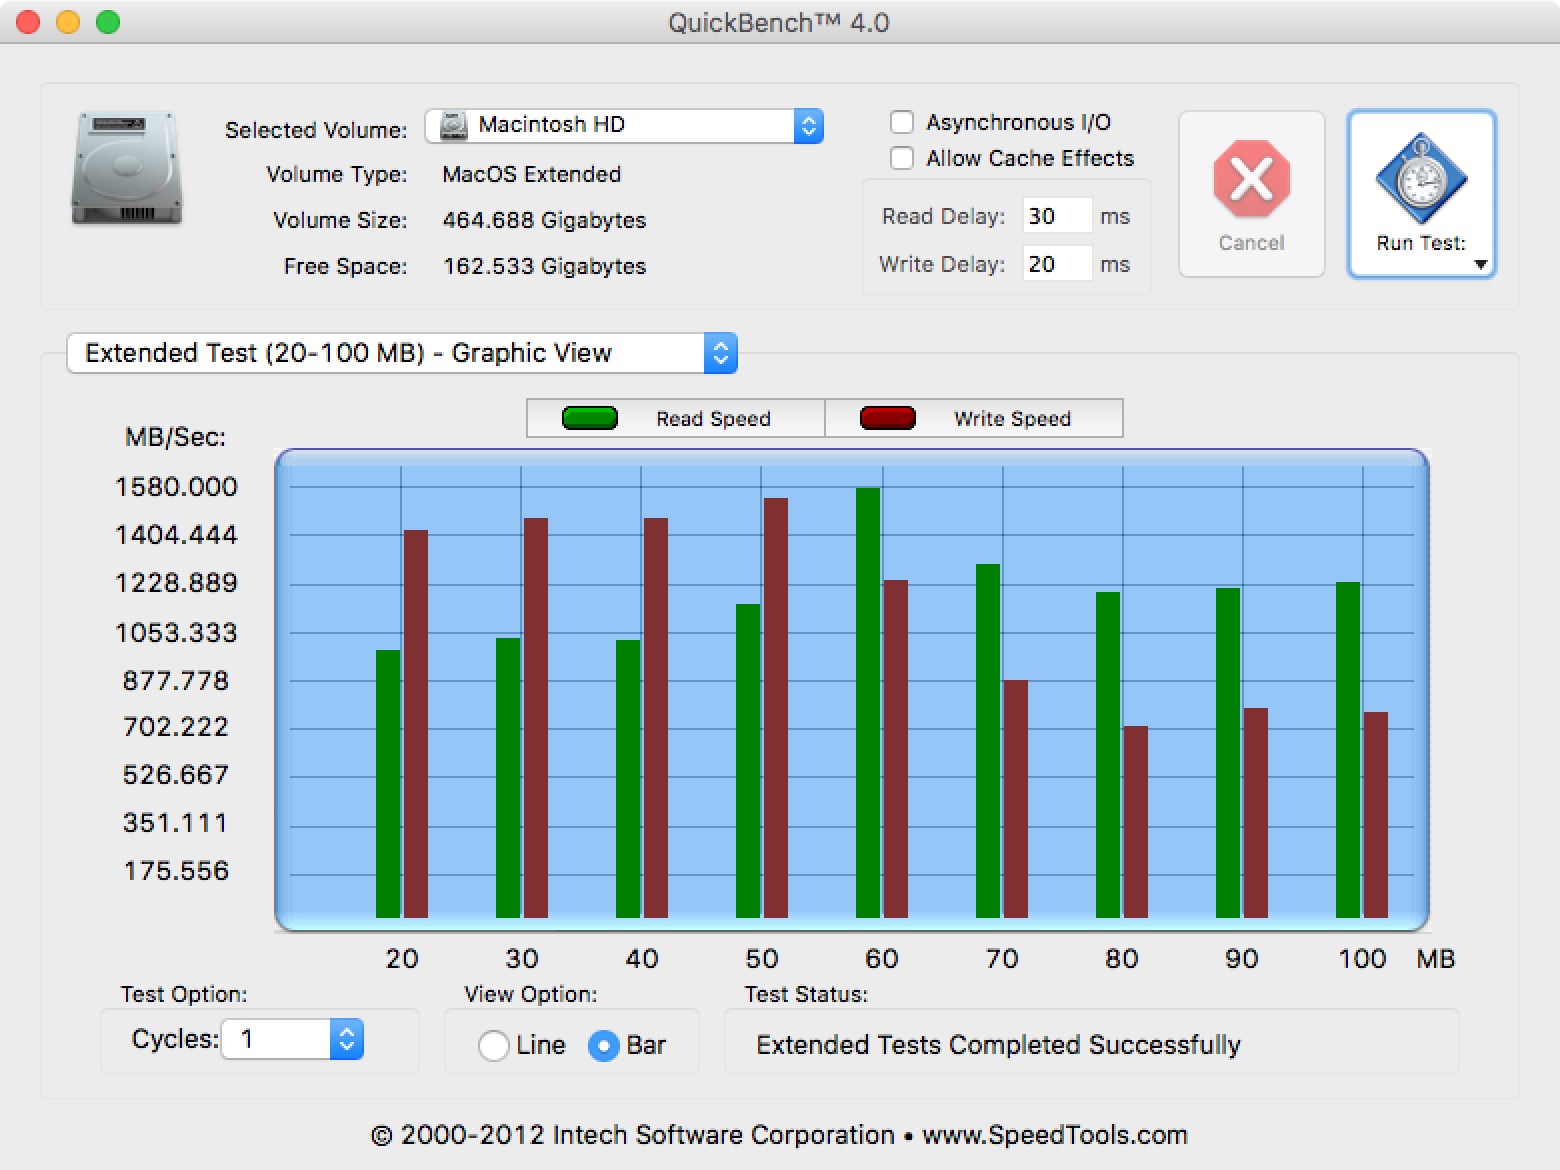Click the red X Cancel icon
The image size is (1560, 1170).
[x=1251, y=178]
